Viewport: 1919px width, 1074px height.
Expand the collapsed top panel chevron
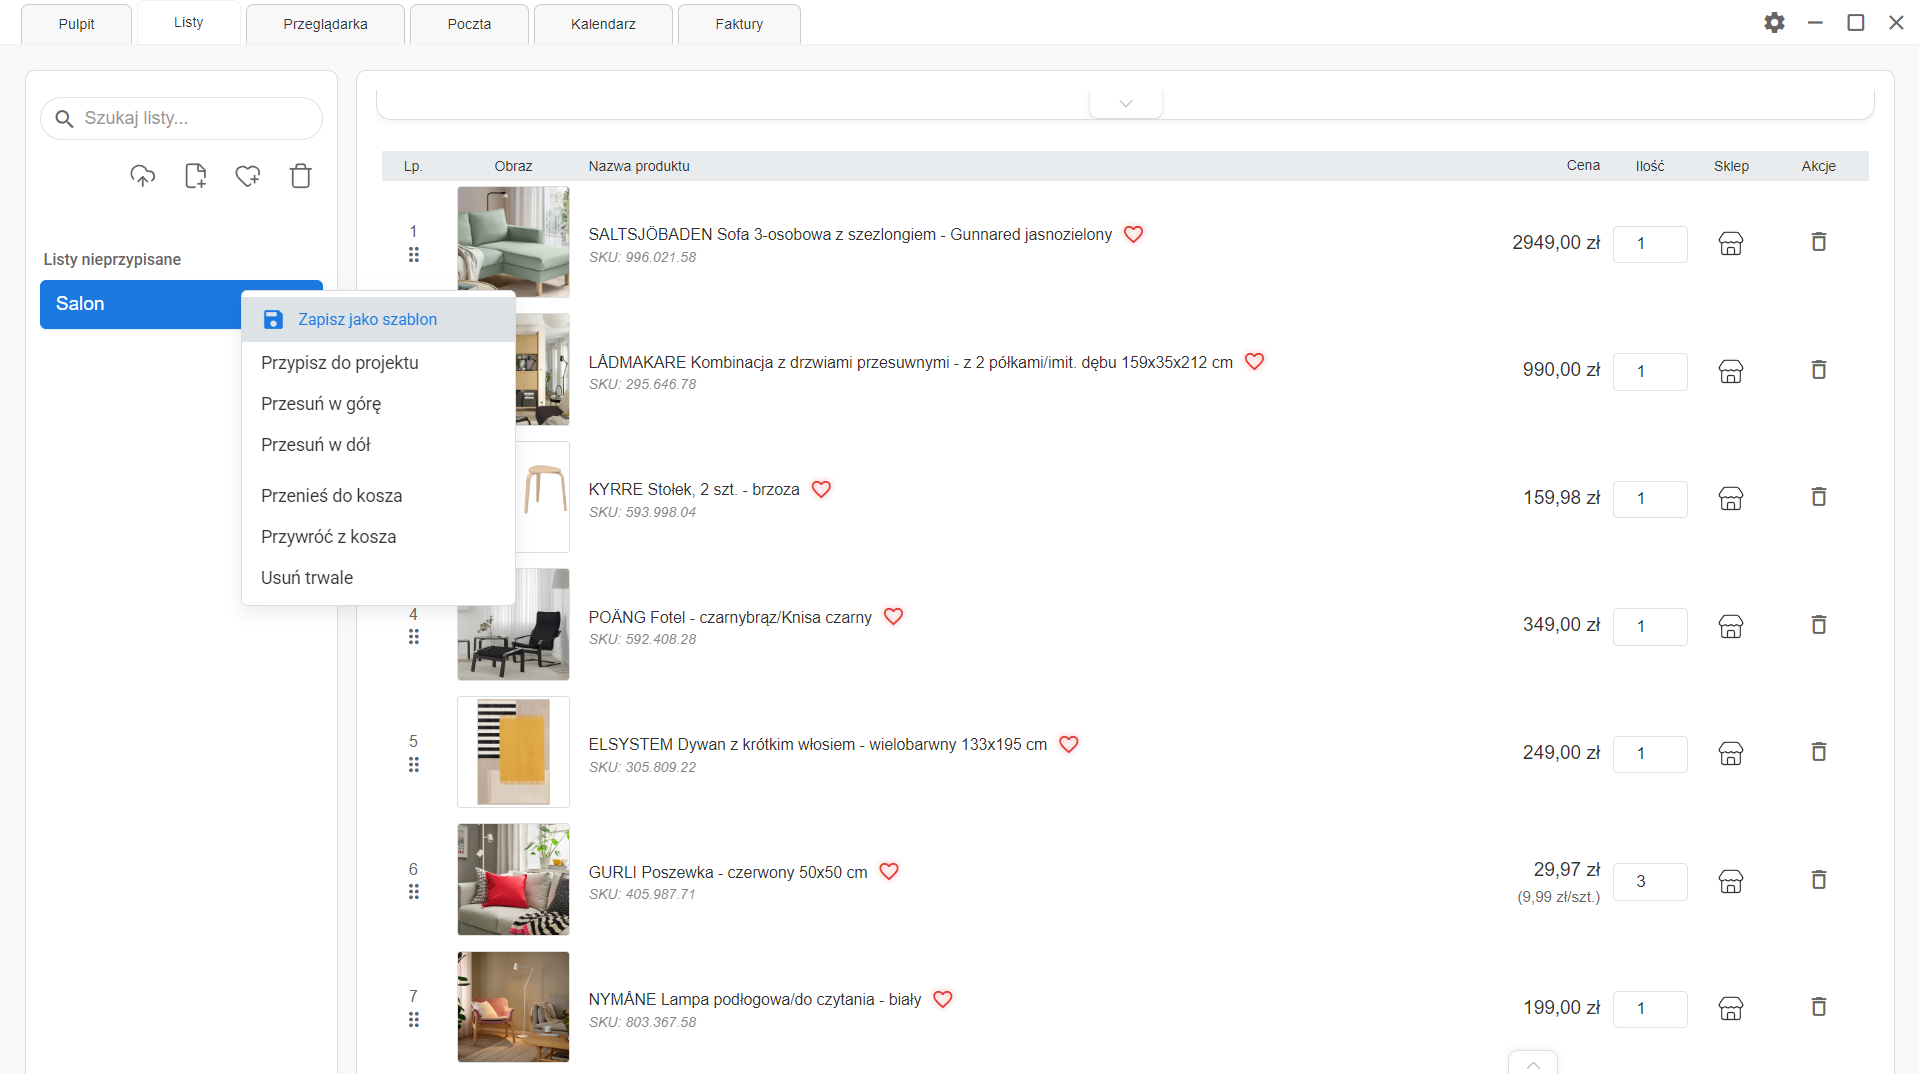(x=1125, y=104)
